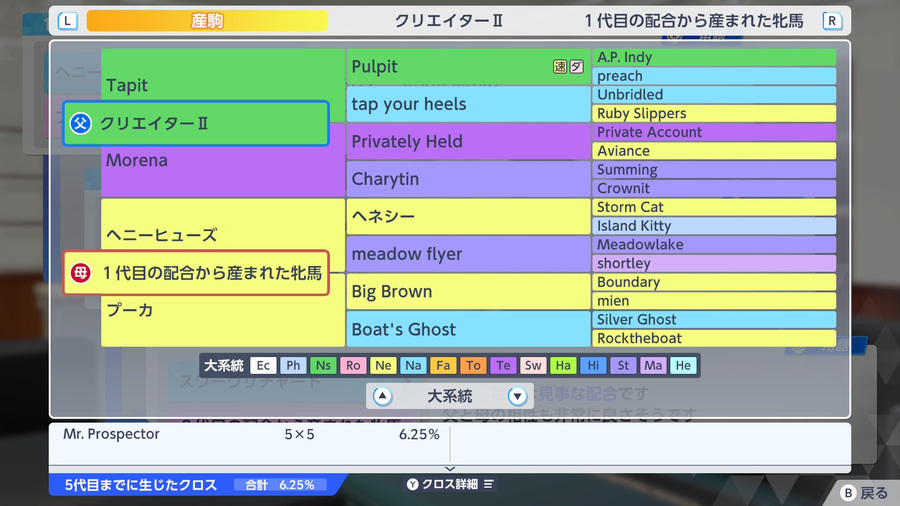Click the Aviance ancestor cell
Viewport: 900px width, 506px height.
click(714, 151)
